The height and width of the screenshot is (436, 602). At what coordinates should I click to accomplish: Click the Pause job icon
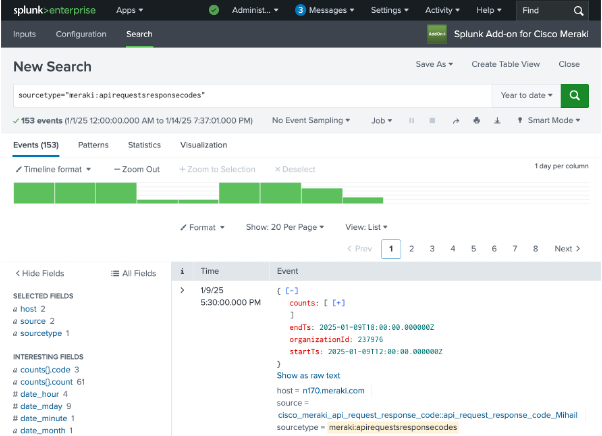pyautogui.click(x=412, y=121)
